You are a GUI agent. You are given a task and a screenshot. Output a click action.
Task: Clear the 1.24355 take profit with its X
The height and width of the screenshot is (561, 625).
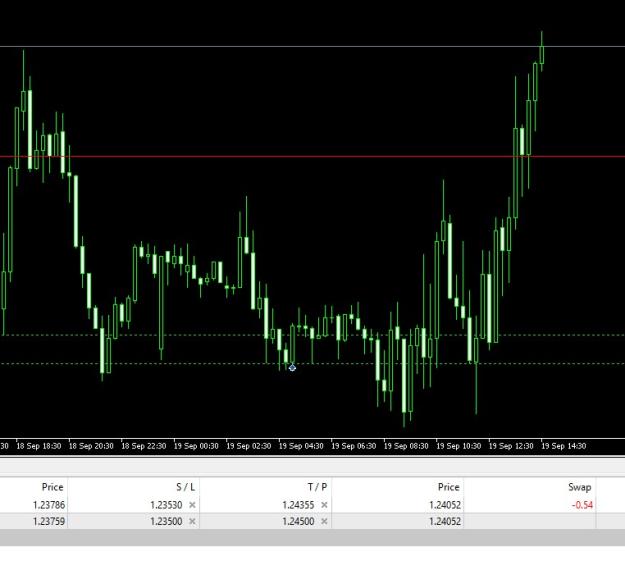click(x=324, y=505)
